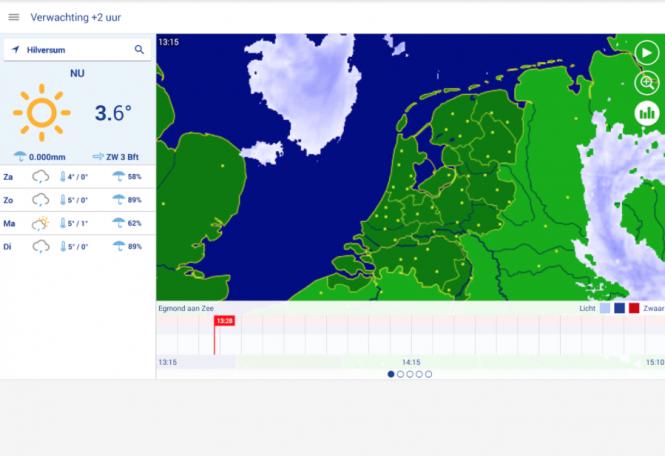The image size is (665, 456).
Task: Click the thermometer icon in Ma row
Action: 63,223
